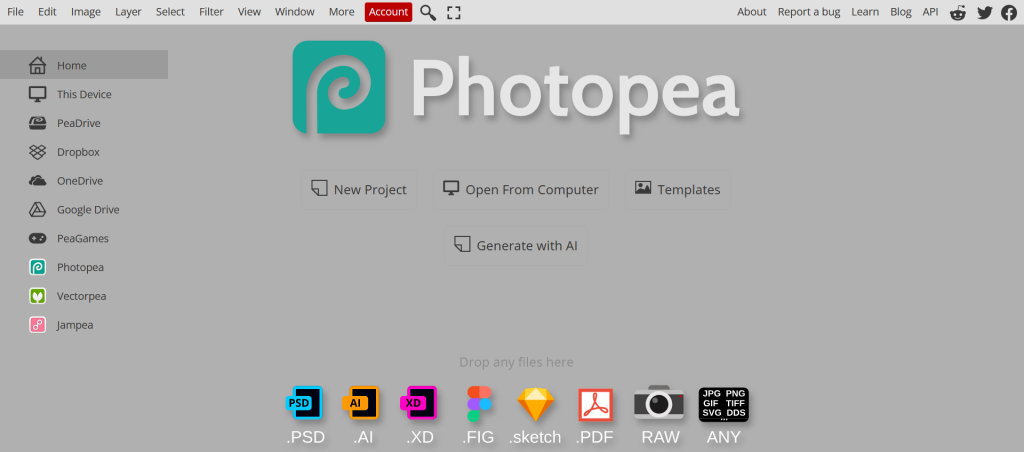Open the API link
Screen dimensions: 1024x452
(930, 12)
